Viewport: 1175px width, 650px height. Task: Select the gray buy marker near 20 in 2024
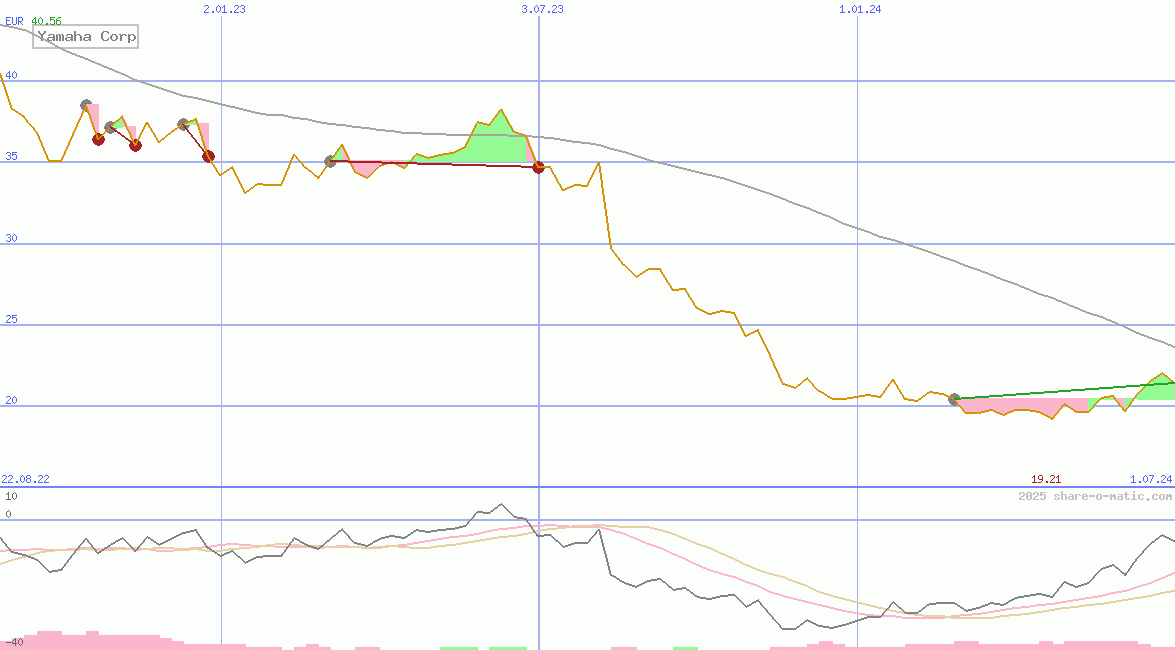pos(954,400)
